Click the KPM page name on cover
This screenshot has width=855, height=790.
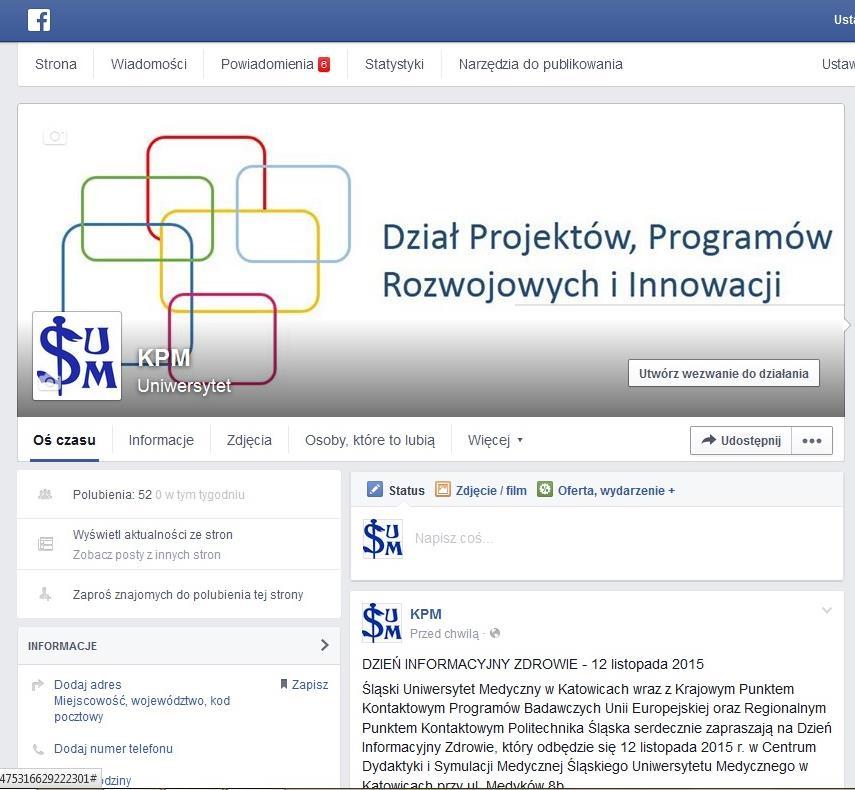pos(164,358)
